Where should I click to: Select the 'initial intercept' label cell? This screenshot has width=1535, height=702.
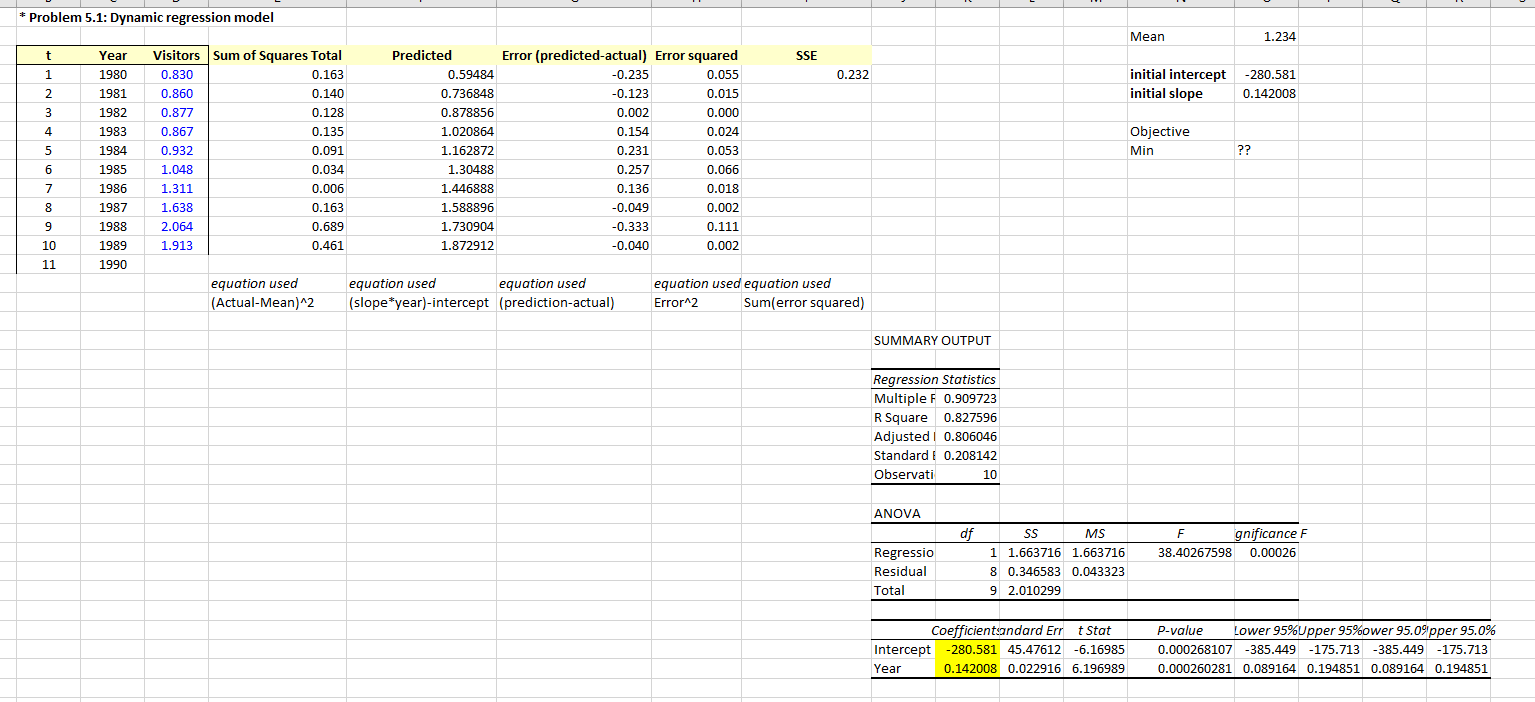click(1177, 75)
